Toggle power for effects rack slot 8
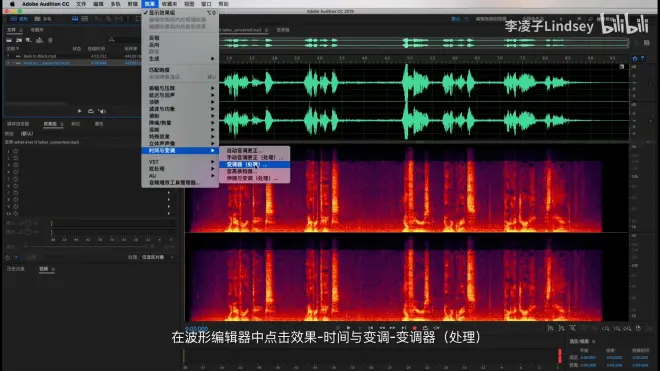Image resolution: width=660 pixels, height=371 pixels. point(16,200)
